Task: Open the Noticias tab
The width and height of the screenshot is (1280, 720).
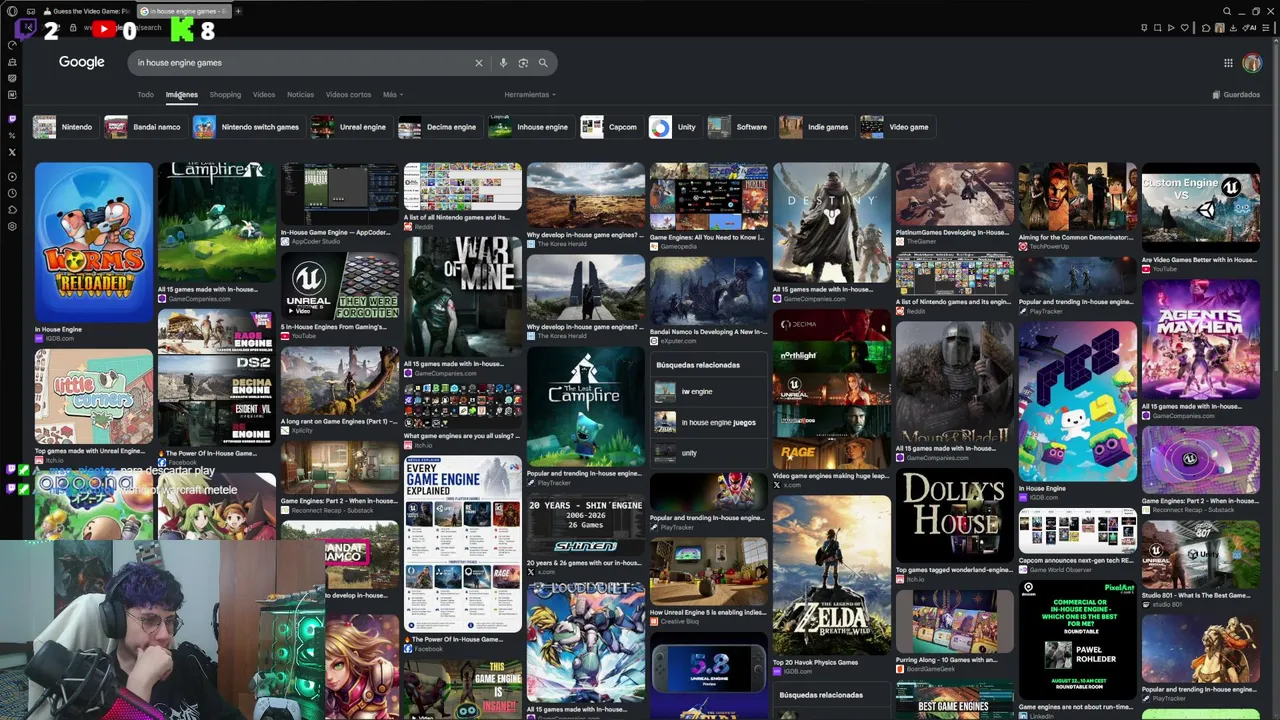Action: (300, 95)
